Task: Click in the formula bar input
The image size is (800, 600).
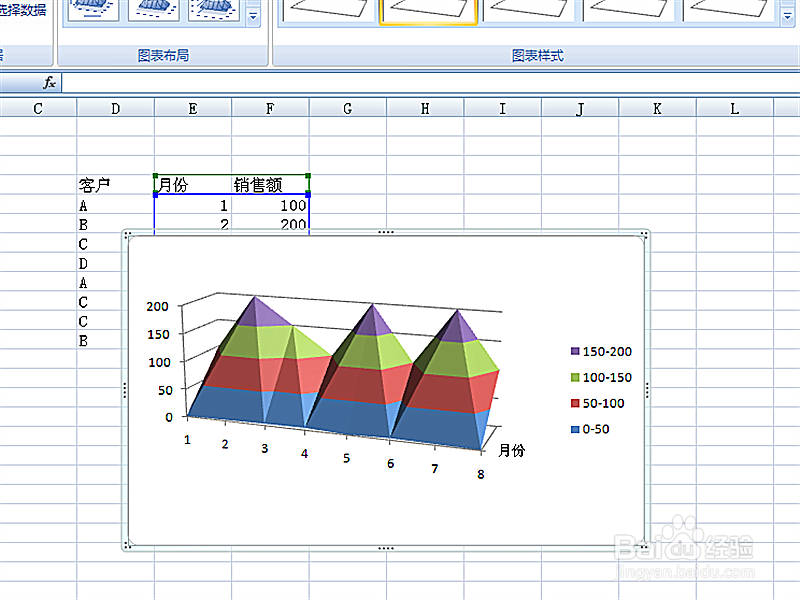Action: 431,83
